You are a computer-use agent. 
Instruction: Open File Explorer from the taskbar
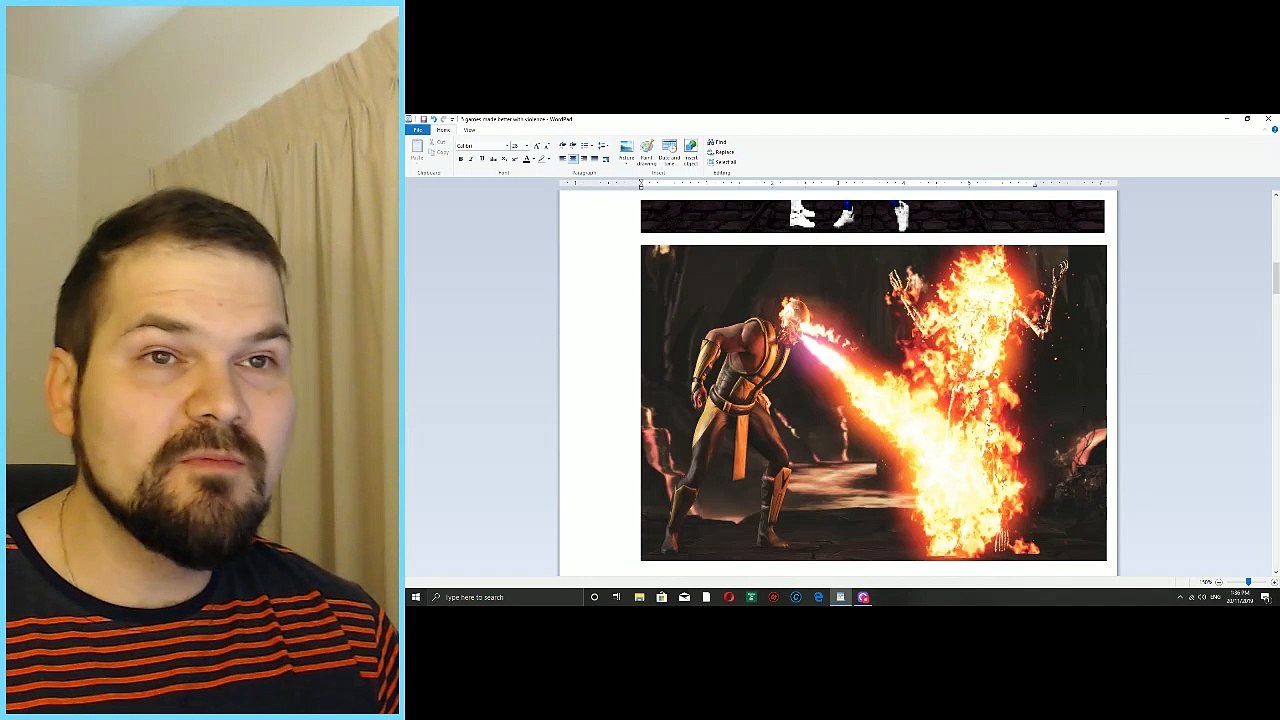(x=639, y=597)
